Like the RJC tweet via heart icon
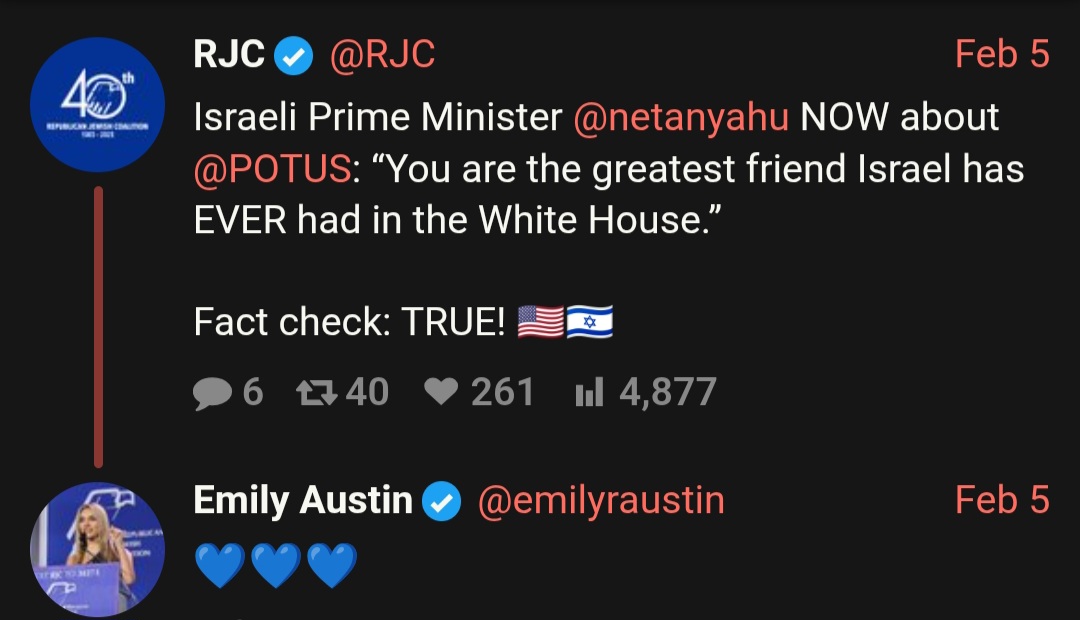The image size is (1080, 620). pyautogui.click(x=441, y=392)
